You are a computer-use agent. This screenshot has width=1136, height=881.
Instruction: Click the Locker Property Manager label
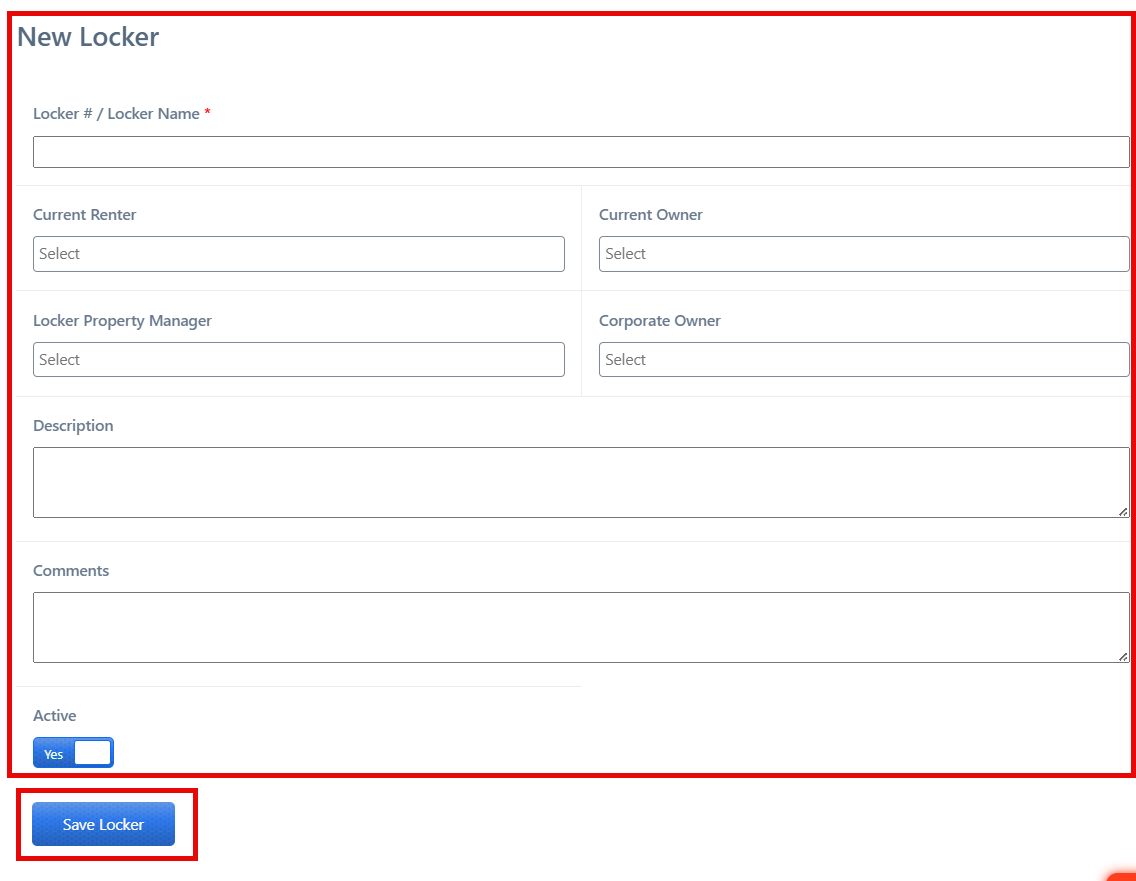(x=122, y=321)
